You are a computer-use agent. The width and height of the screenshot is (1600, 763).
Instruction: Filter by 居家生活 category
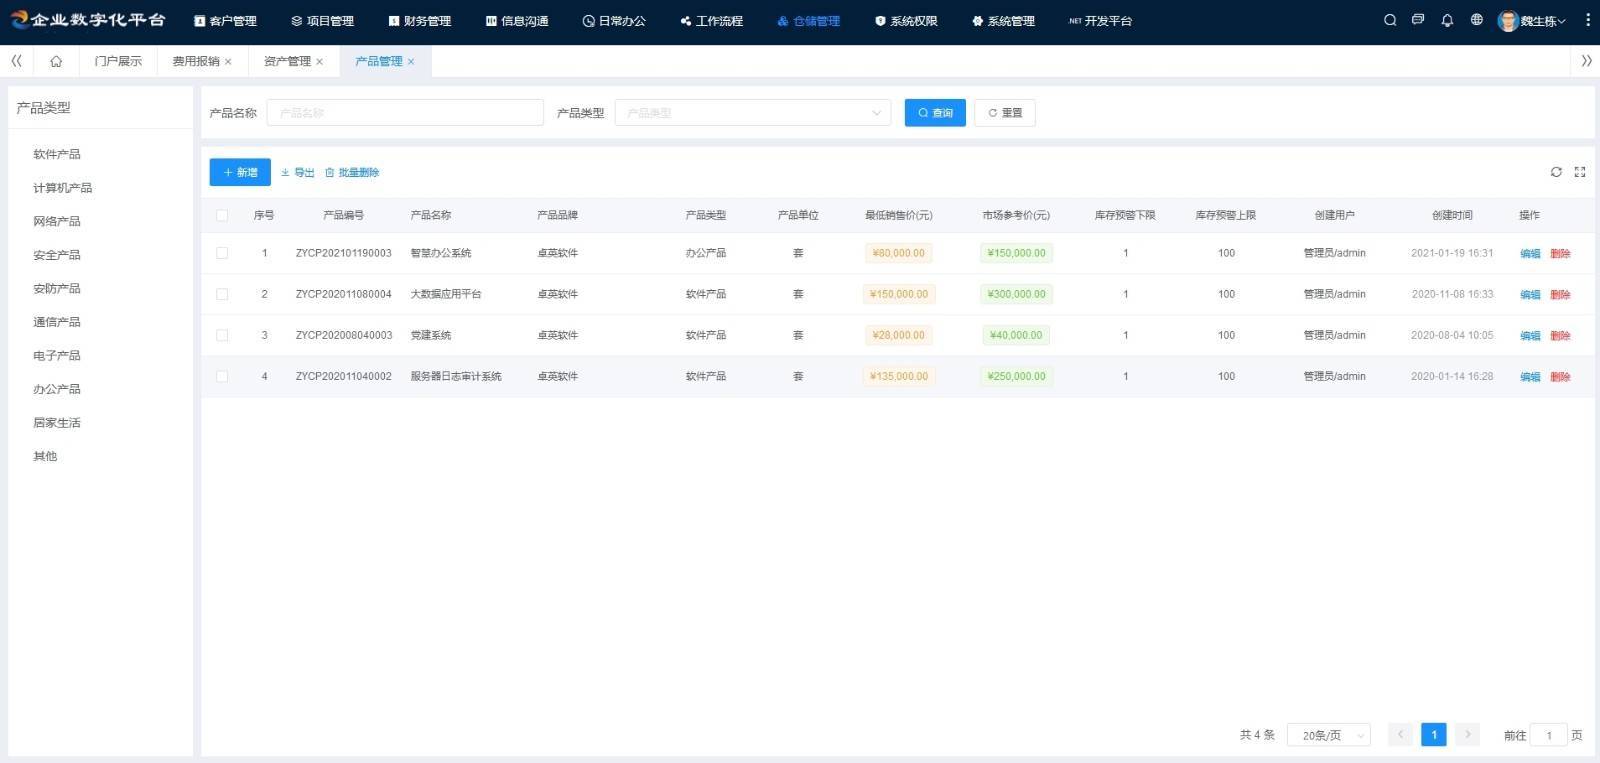[57, 423]
